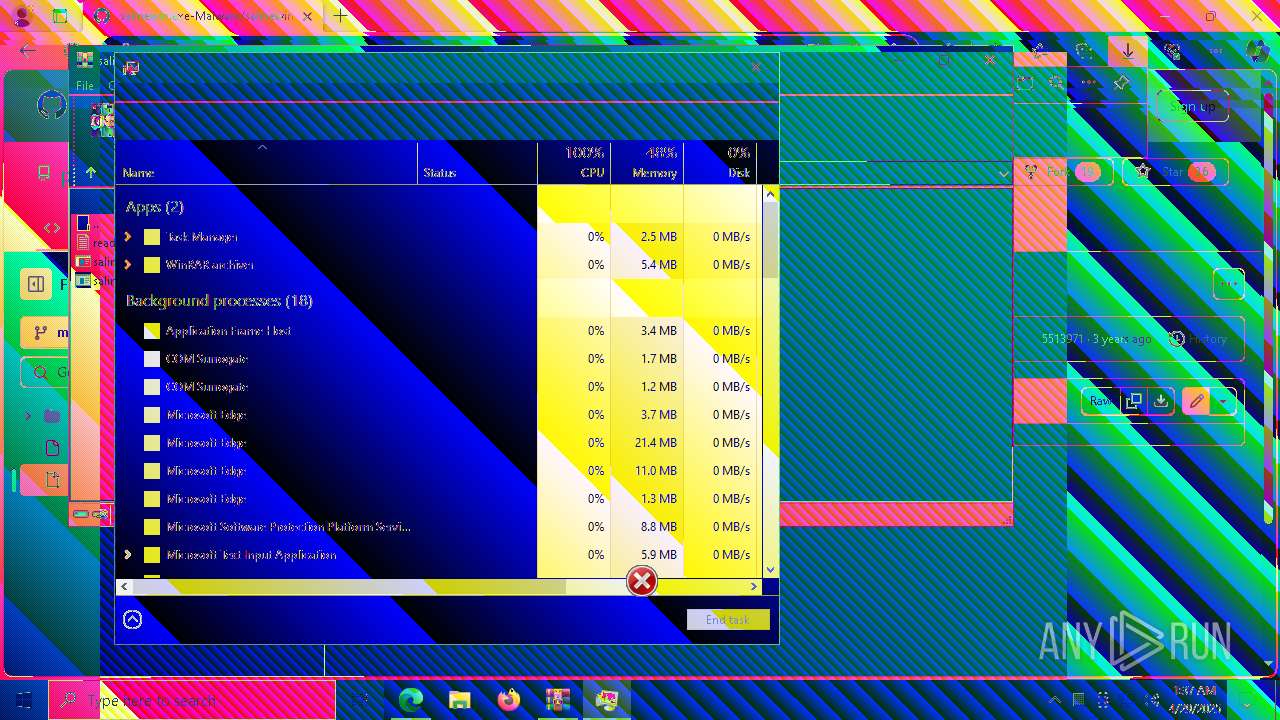
Task: Open Firefox from the taskbar
Action: point(508,700)
